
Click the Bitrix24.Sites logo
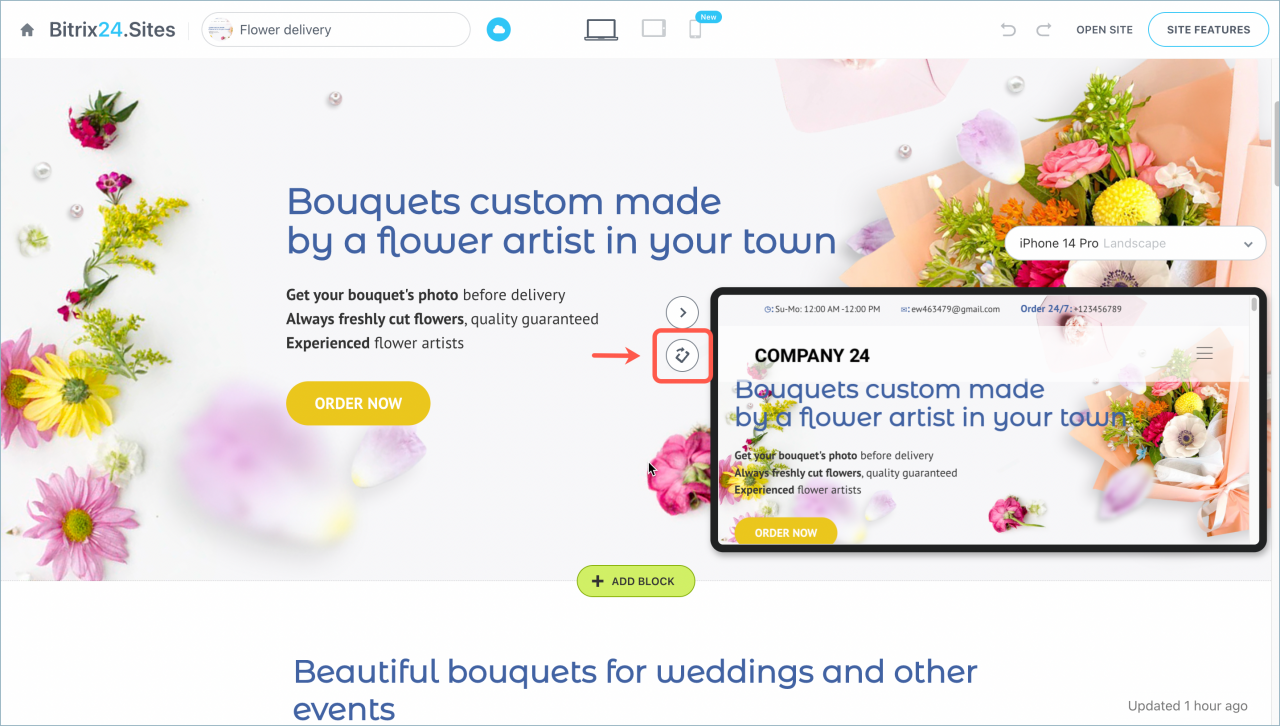(x=112, y=30)
